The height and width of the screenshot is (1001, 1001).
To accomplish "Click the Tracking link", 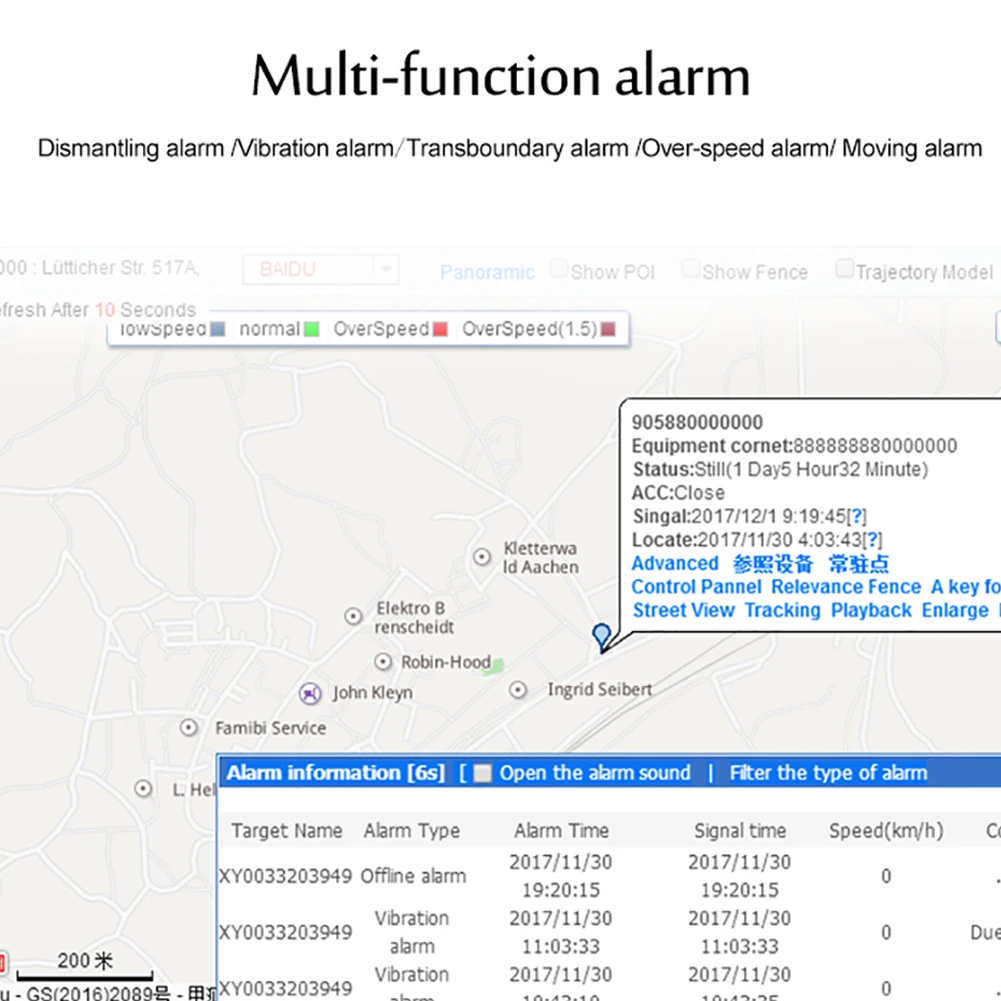I will click(782, 611).
